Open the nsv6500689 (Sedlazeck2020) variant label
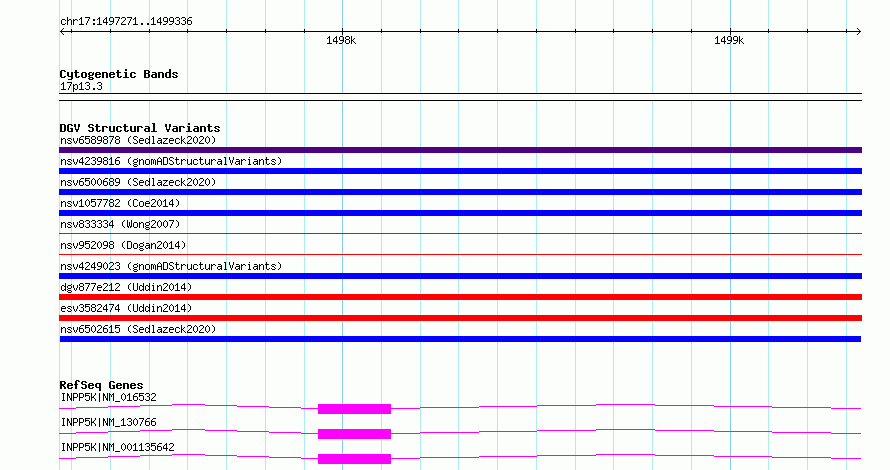 138,182
